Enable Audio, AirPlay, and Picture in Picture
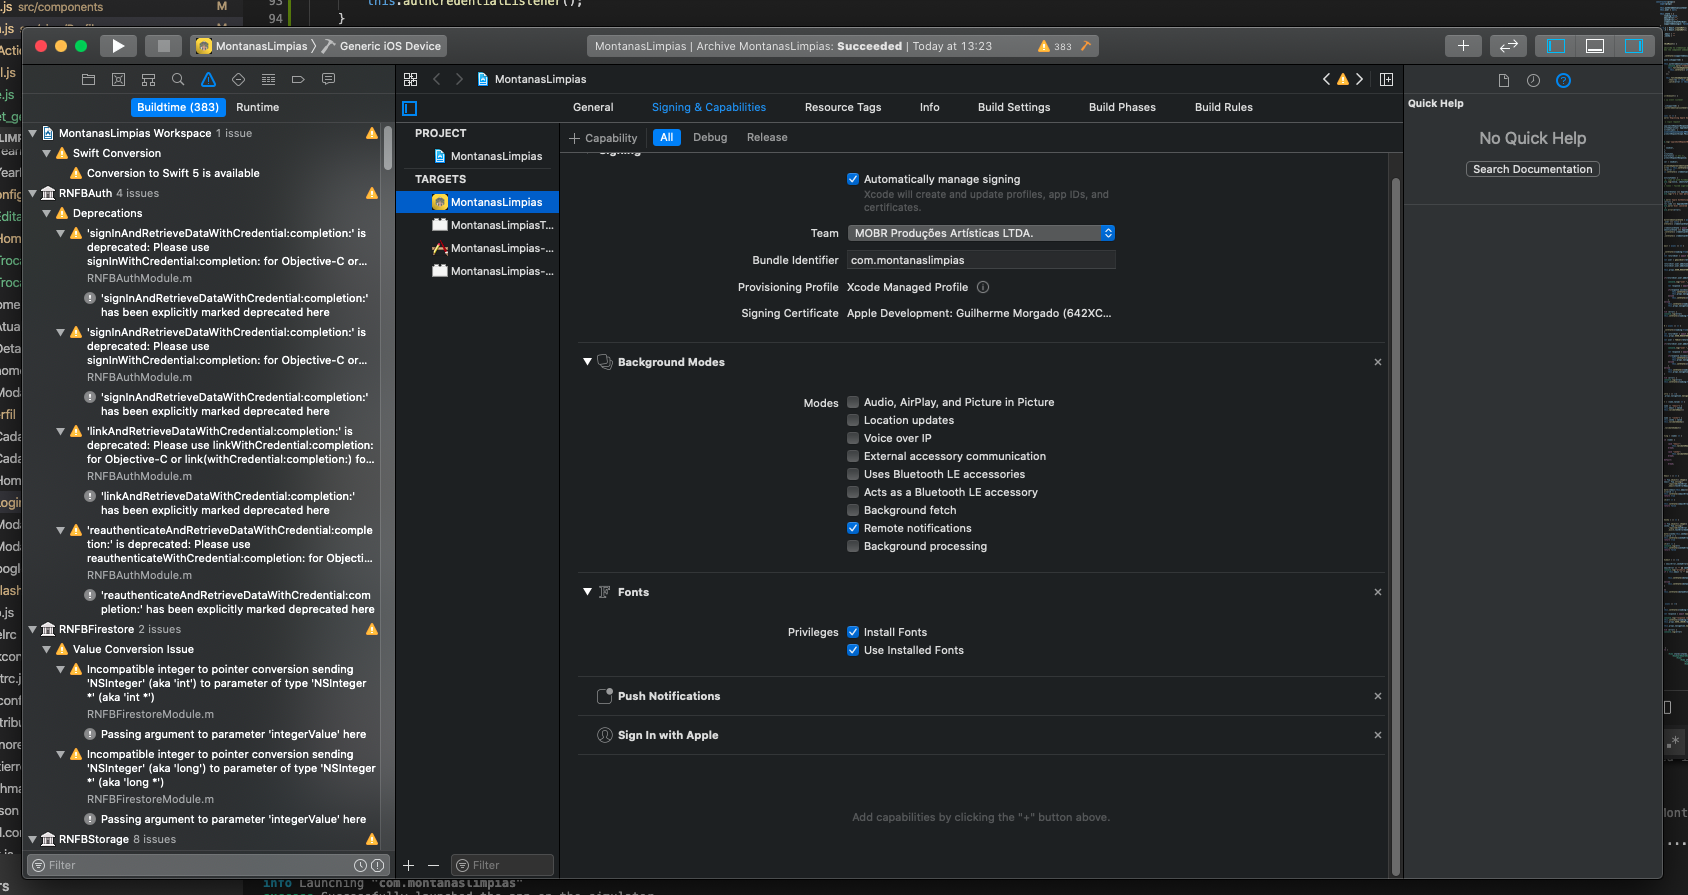Image resolution: width=1688 pixels, height=895 pixels. [x=853, y=402]
